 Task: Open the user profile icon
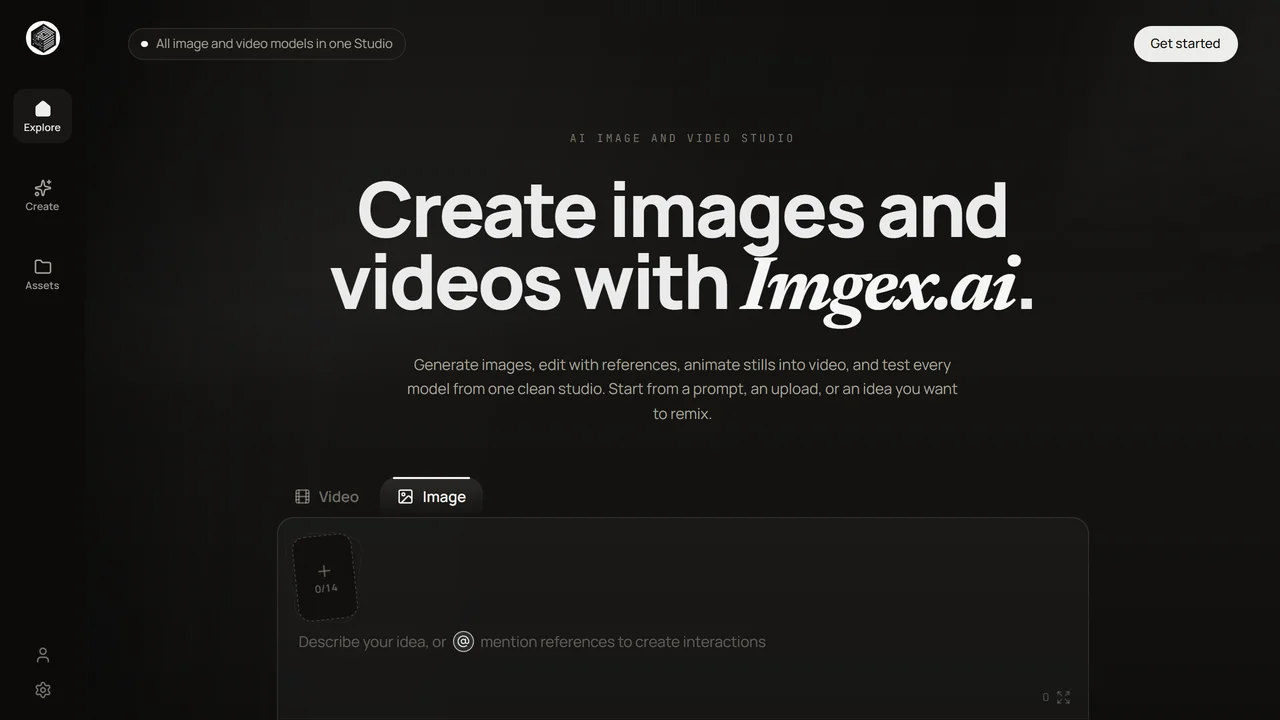tap(43, 655)
